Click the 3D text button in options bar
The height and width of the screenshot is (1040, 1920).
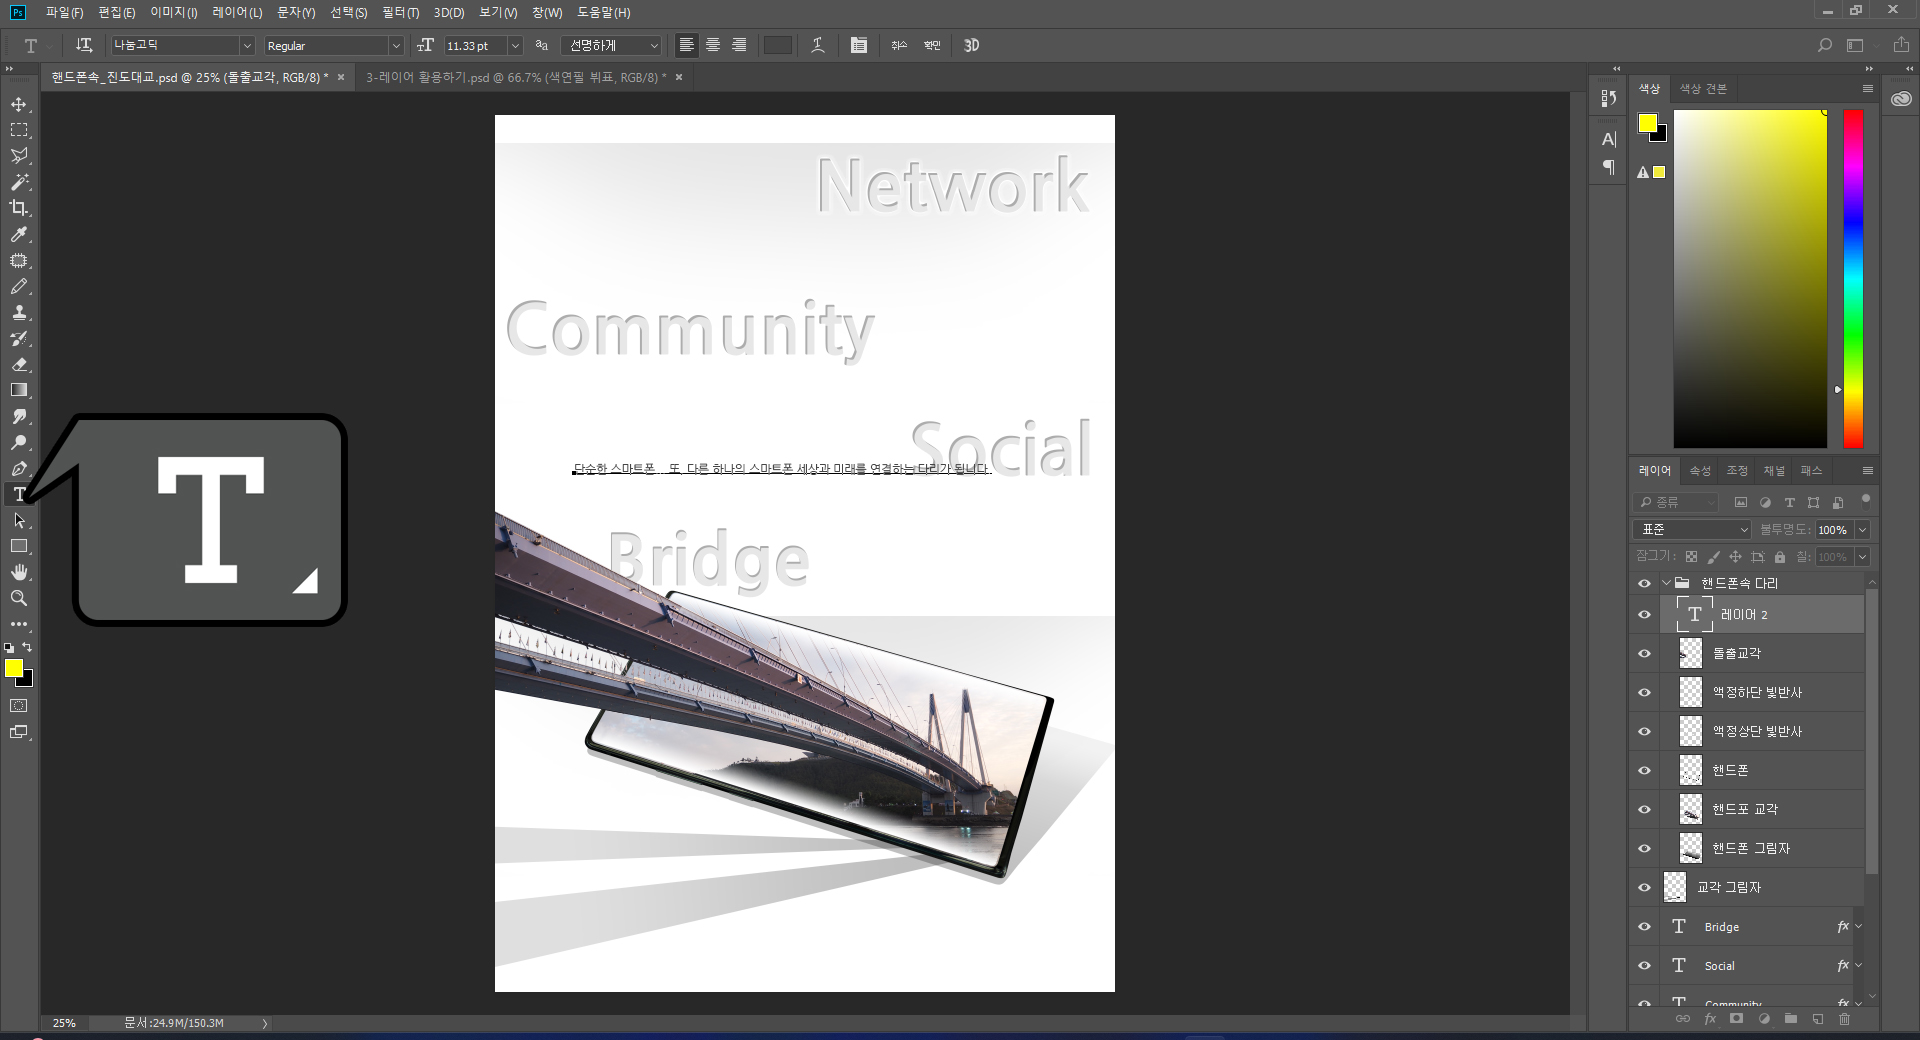(x=971, y=45)
